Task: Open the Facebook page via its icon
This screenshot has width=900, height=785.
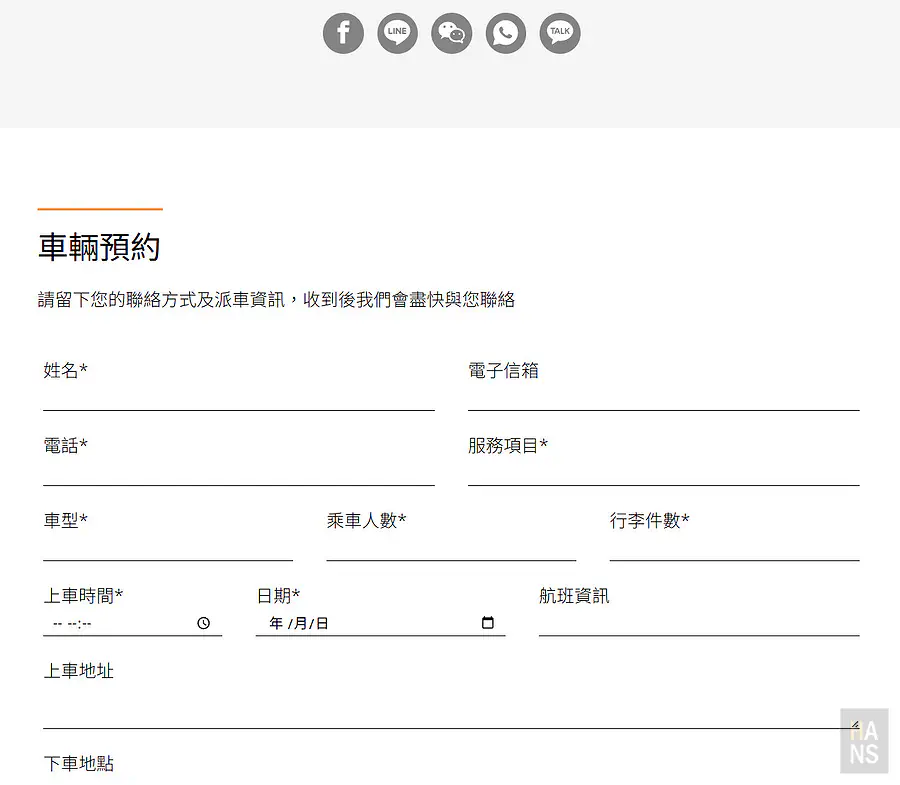Action: pos(343,33)
